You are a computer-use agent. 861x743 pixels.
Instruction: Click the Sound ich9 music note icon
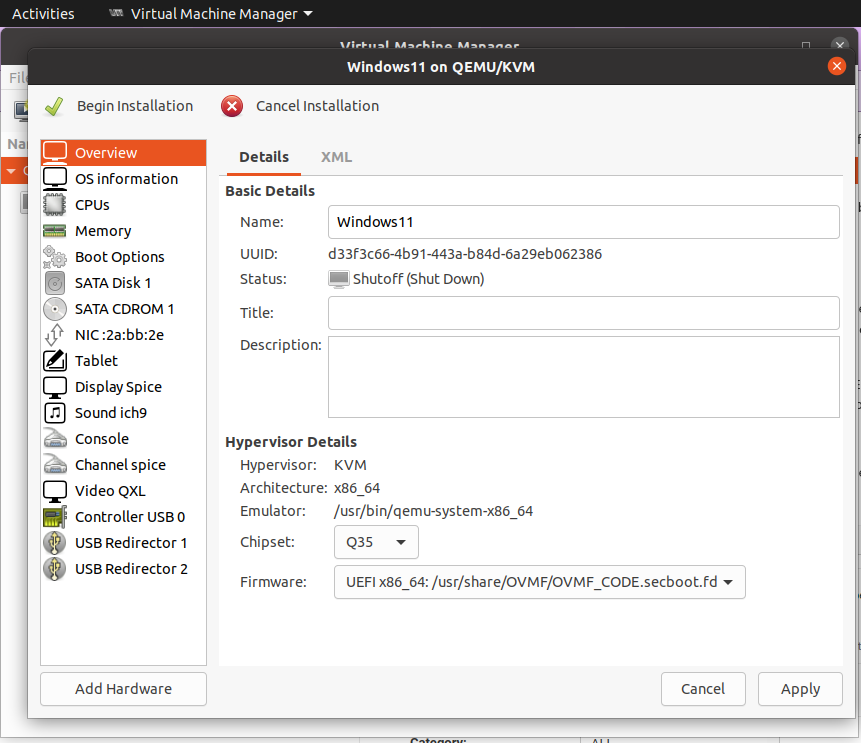55,413
